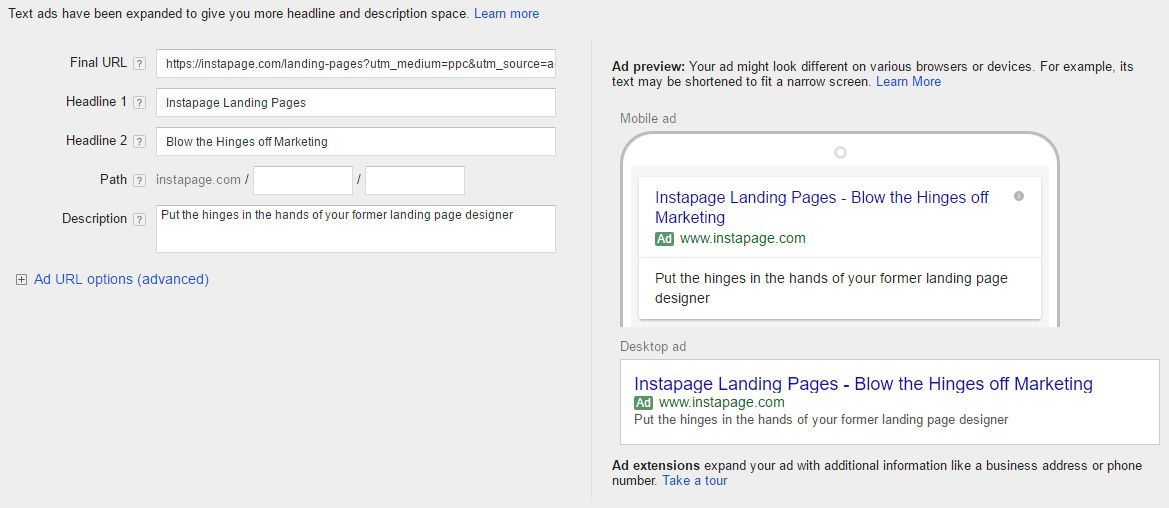Click the Take a tour link
Image resolution: width=1169 pixels, height=508 pixels.
point(694,481)
